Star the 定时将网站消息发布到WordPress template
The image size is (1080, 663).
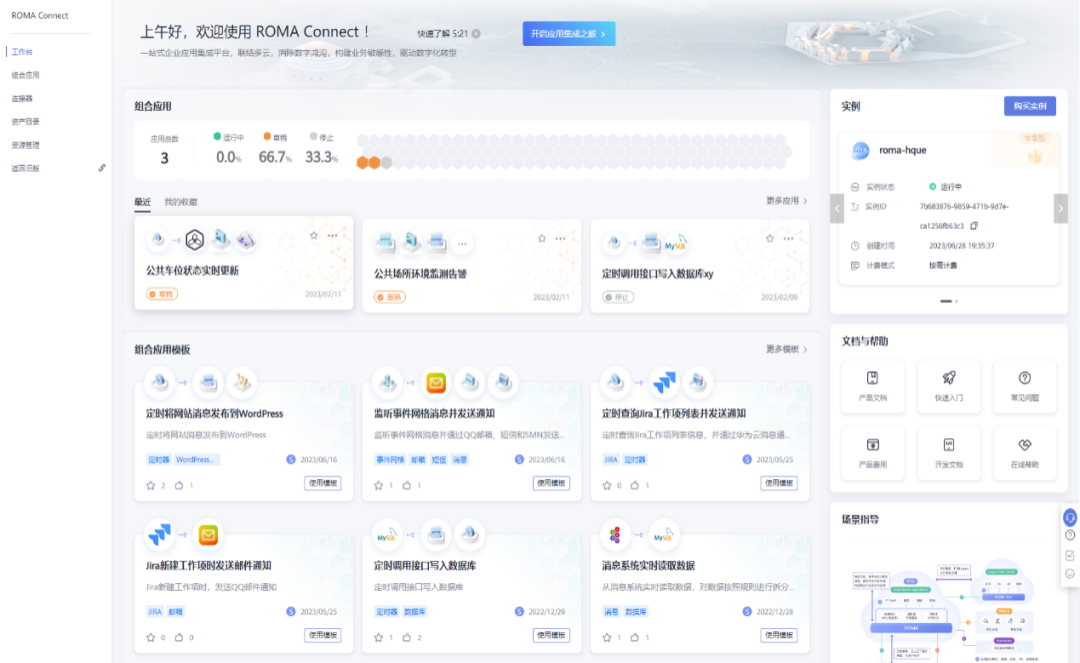coord(151,485)
